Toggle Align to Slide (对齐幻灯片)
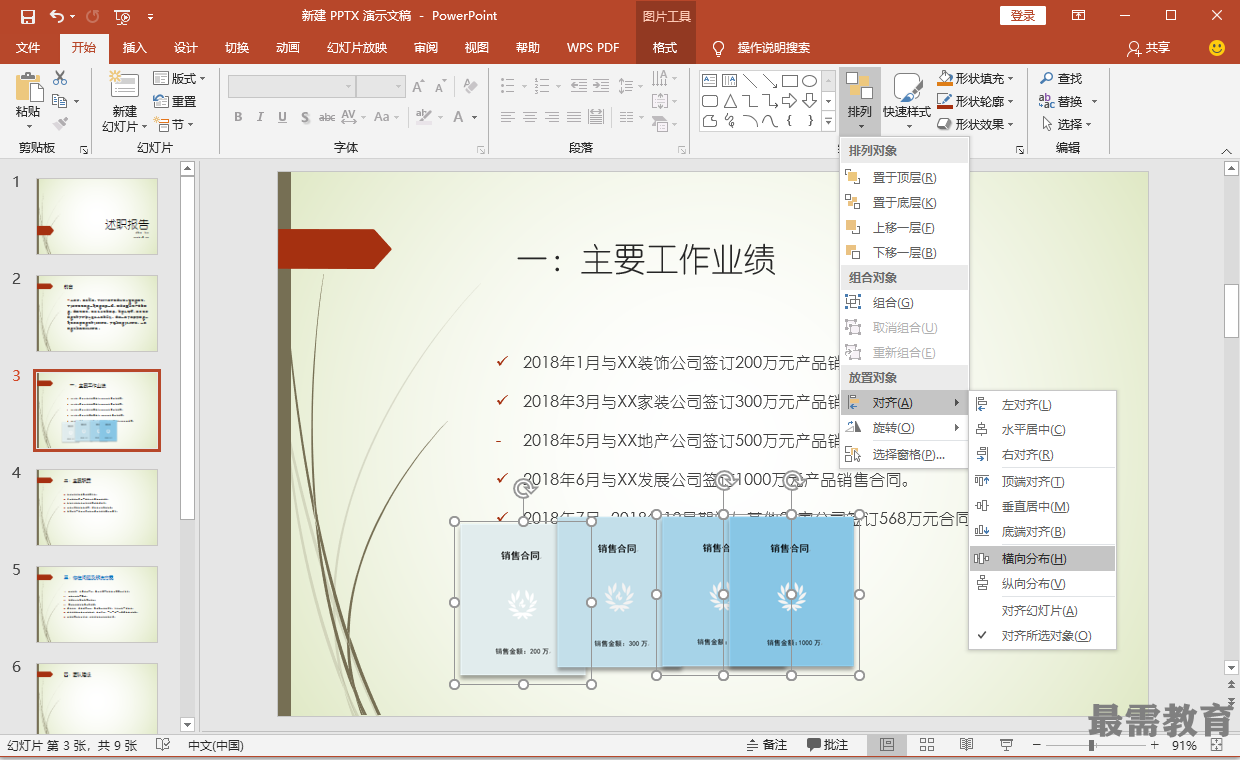This screenshot has width=1240, height=760. (1042, 611)
